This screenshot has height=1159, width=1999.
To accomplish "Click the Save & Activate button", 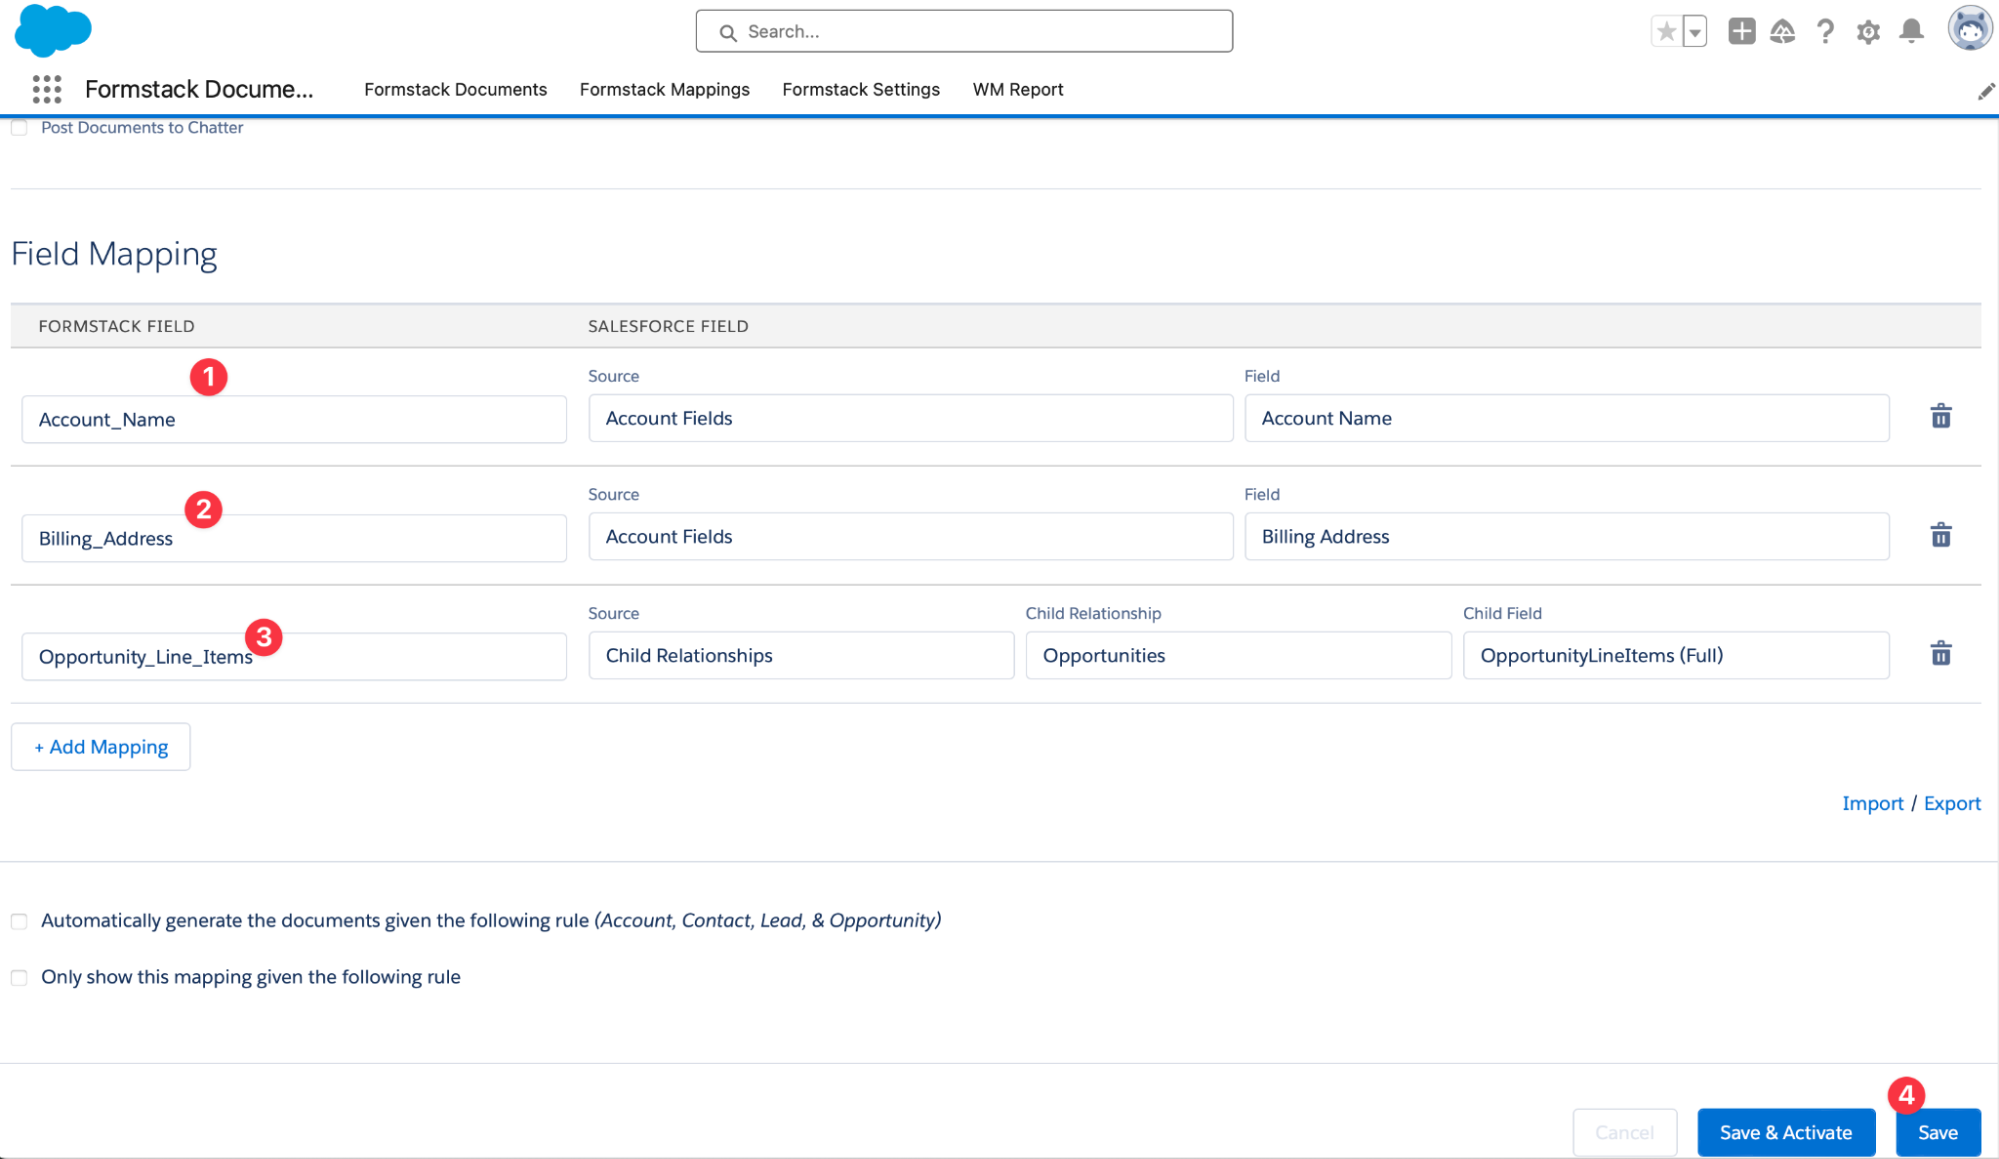I will pyautogui.click(x=1785, y=1132).
